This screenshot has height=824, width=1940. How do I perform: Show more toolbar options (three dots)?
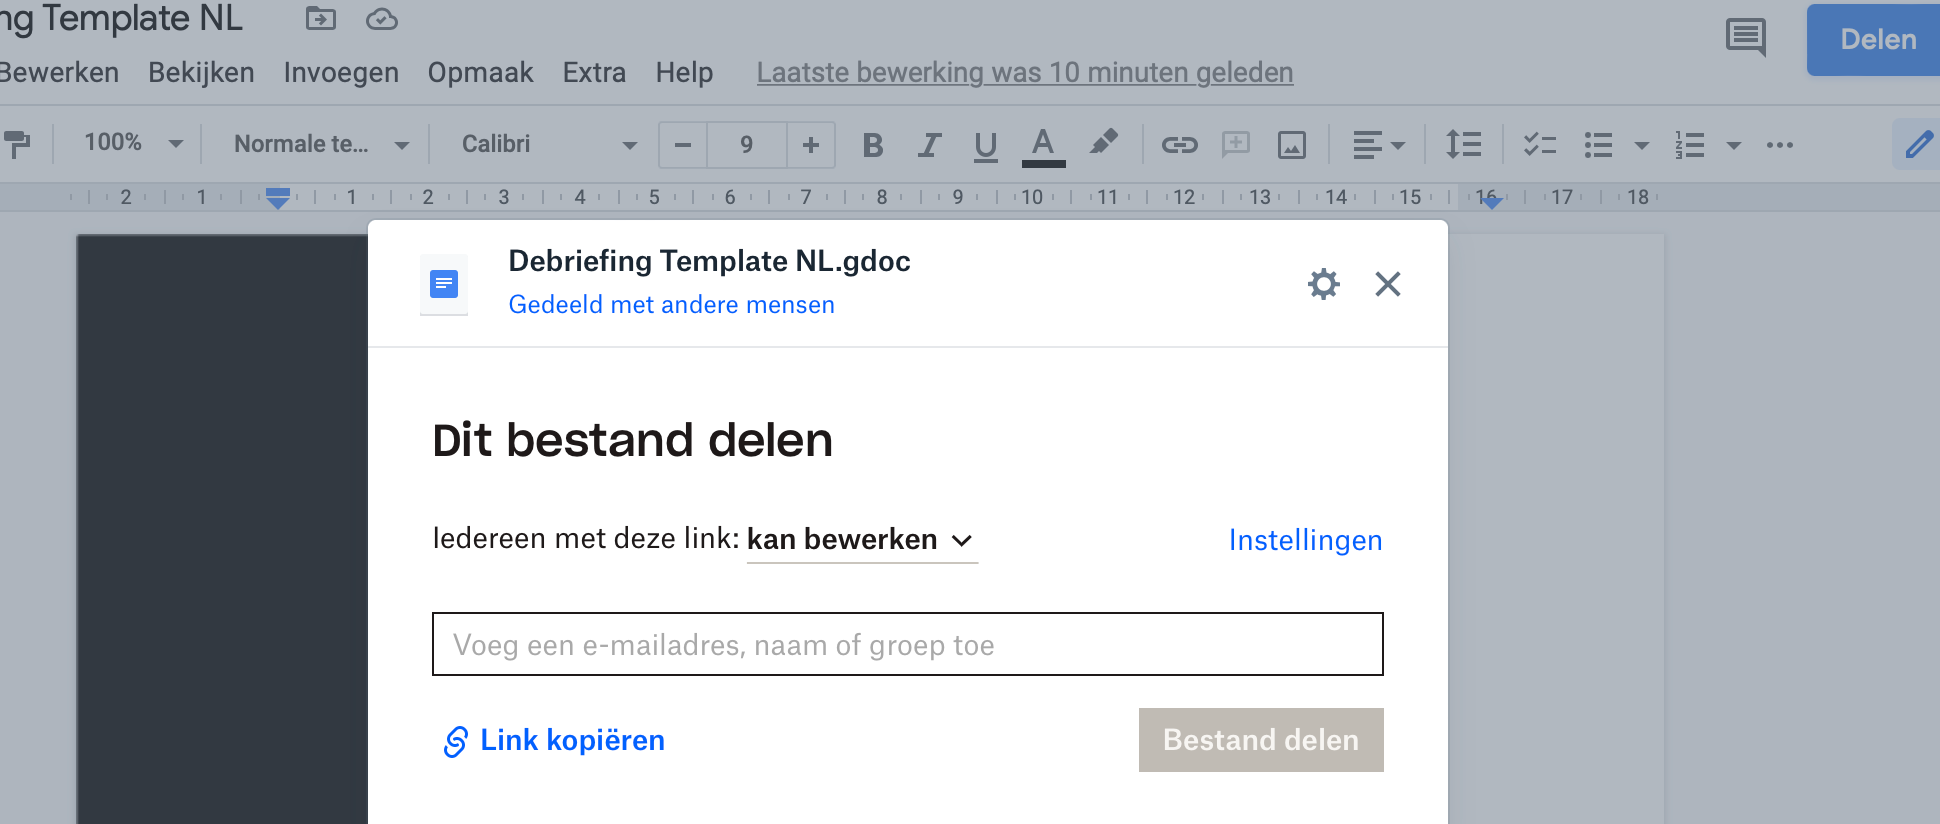[x=1779, y=146]
